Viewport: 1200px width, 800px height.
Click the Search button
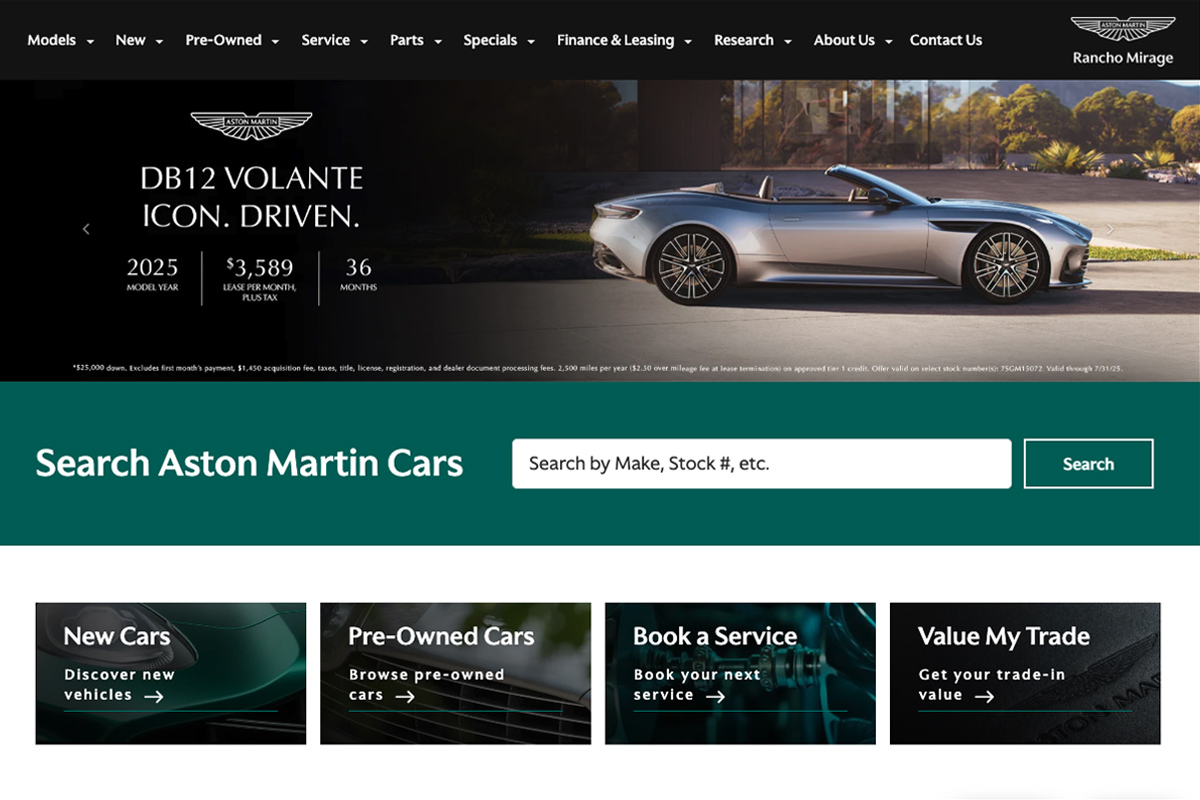[x=1088, y=464]
